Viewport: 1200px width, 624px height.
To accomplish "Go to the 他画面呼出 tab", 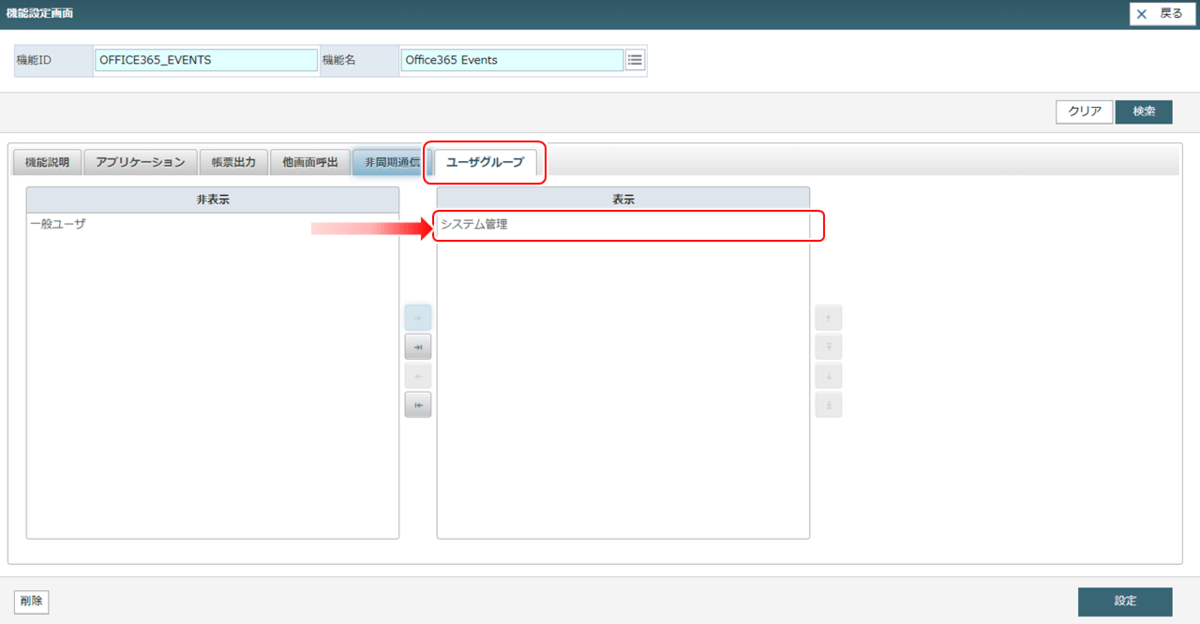I will (310, 162).
